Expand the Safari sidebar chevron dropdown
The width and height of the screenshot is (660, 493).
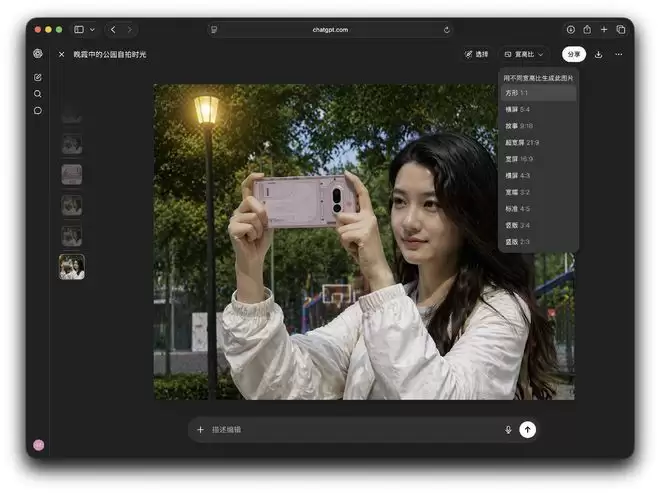[92, 30]
